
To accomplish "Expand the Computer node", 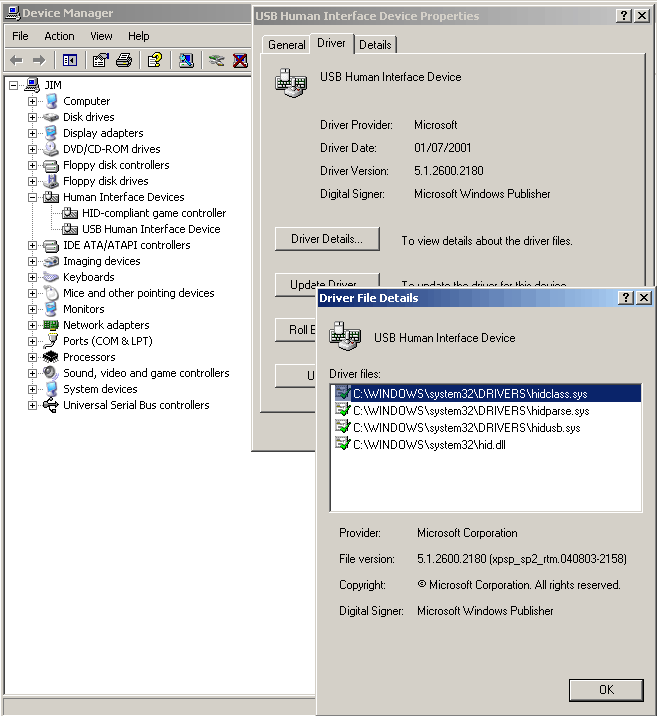I will (x=32, y=101).
